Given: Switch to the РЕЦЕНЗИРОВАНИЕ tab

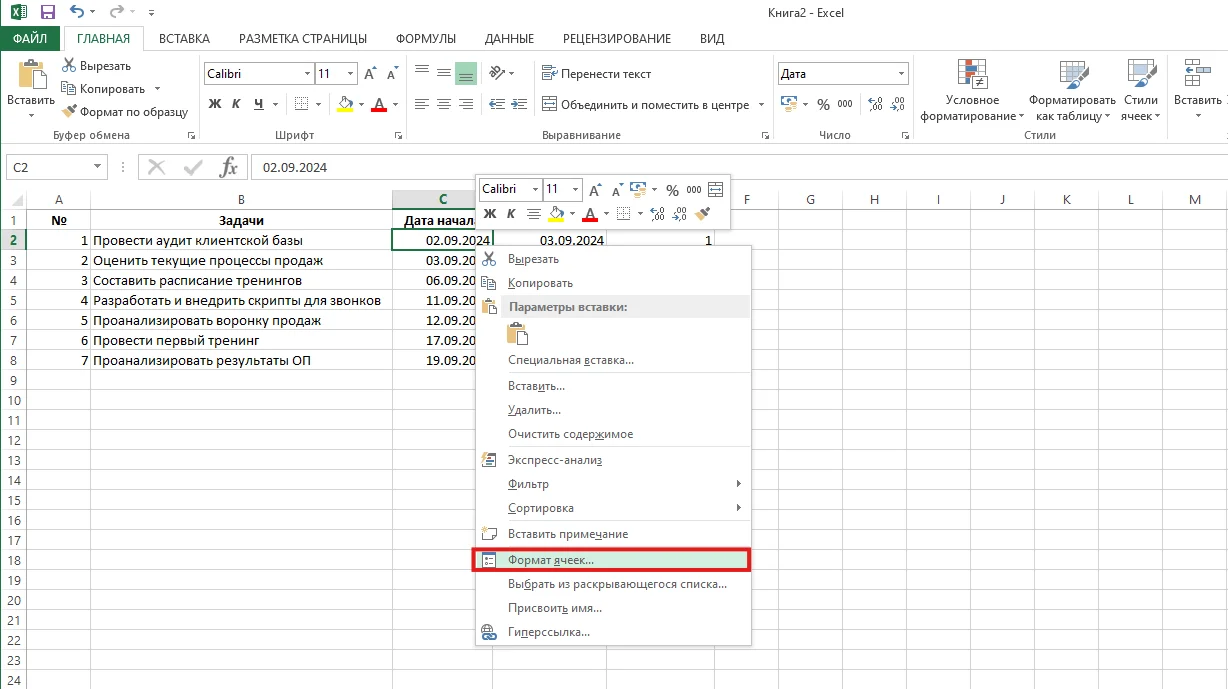Looking at the screenshot, I should [616, 39].
